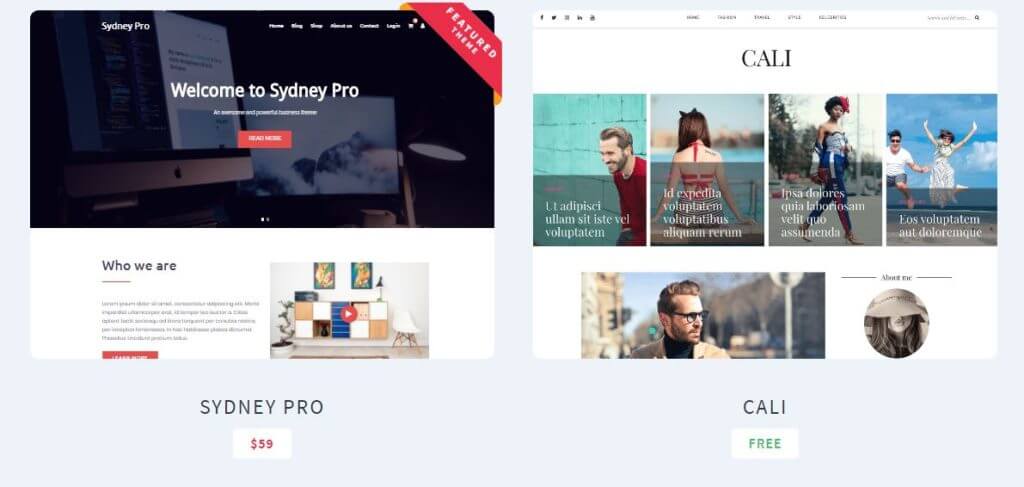Click the red Read More button
Screen dimensions: 1024x487
[264, 139]
